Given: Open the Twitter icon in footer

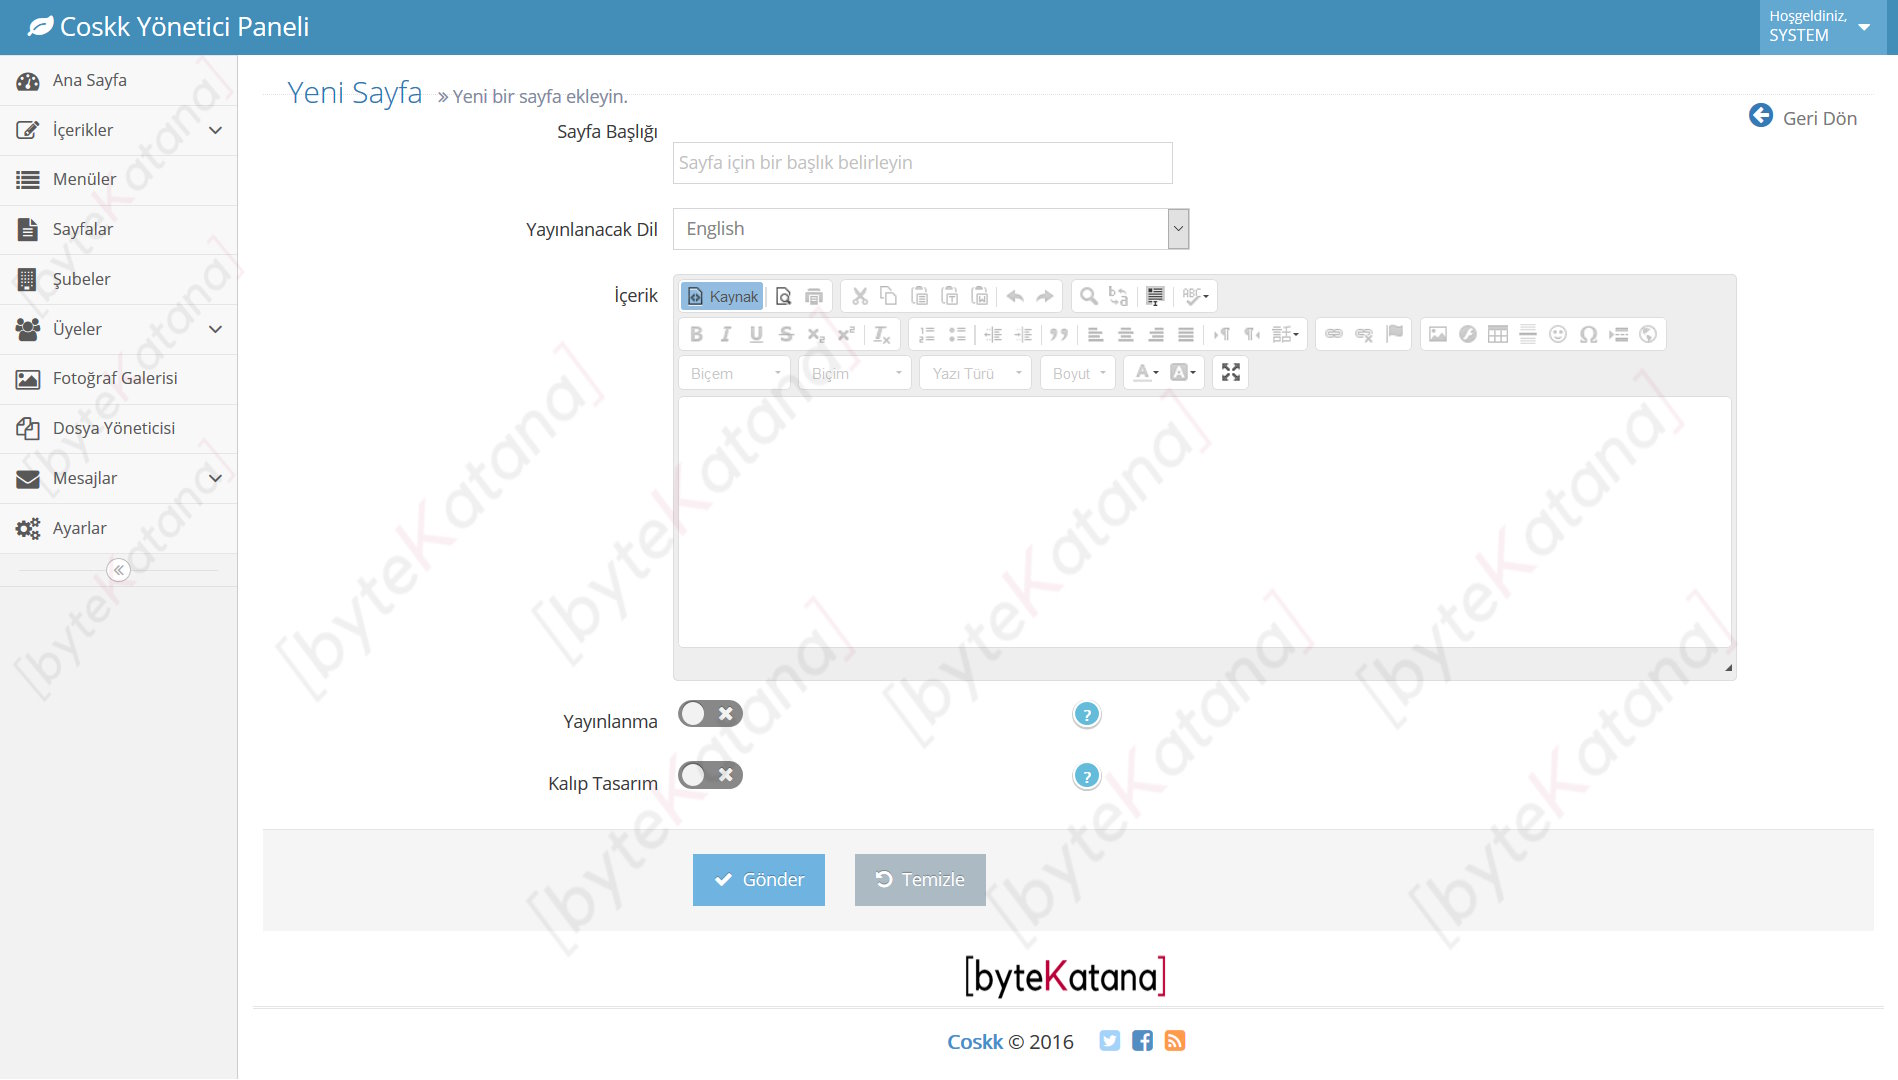Looking at the screenshot, I should click(x=1109, y=1041).
